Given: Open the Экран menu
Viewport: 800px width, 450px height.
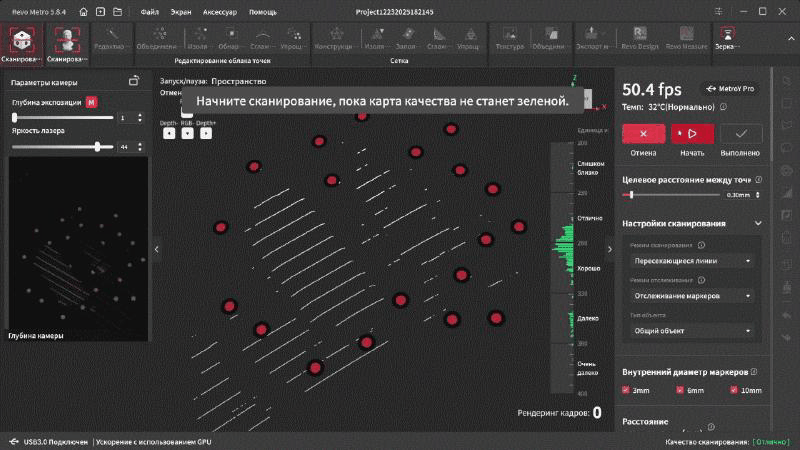Looking at the screenshot, I should (x=181, y=12).
